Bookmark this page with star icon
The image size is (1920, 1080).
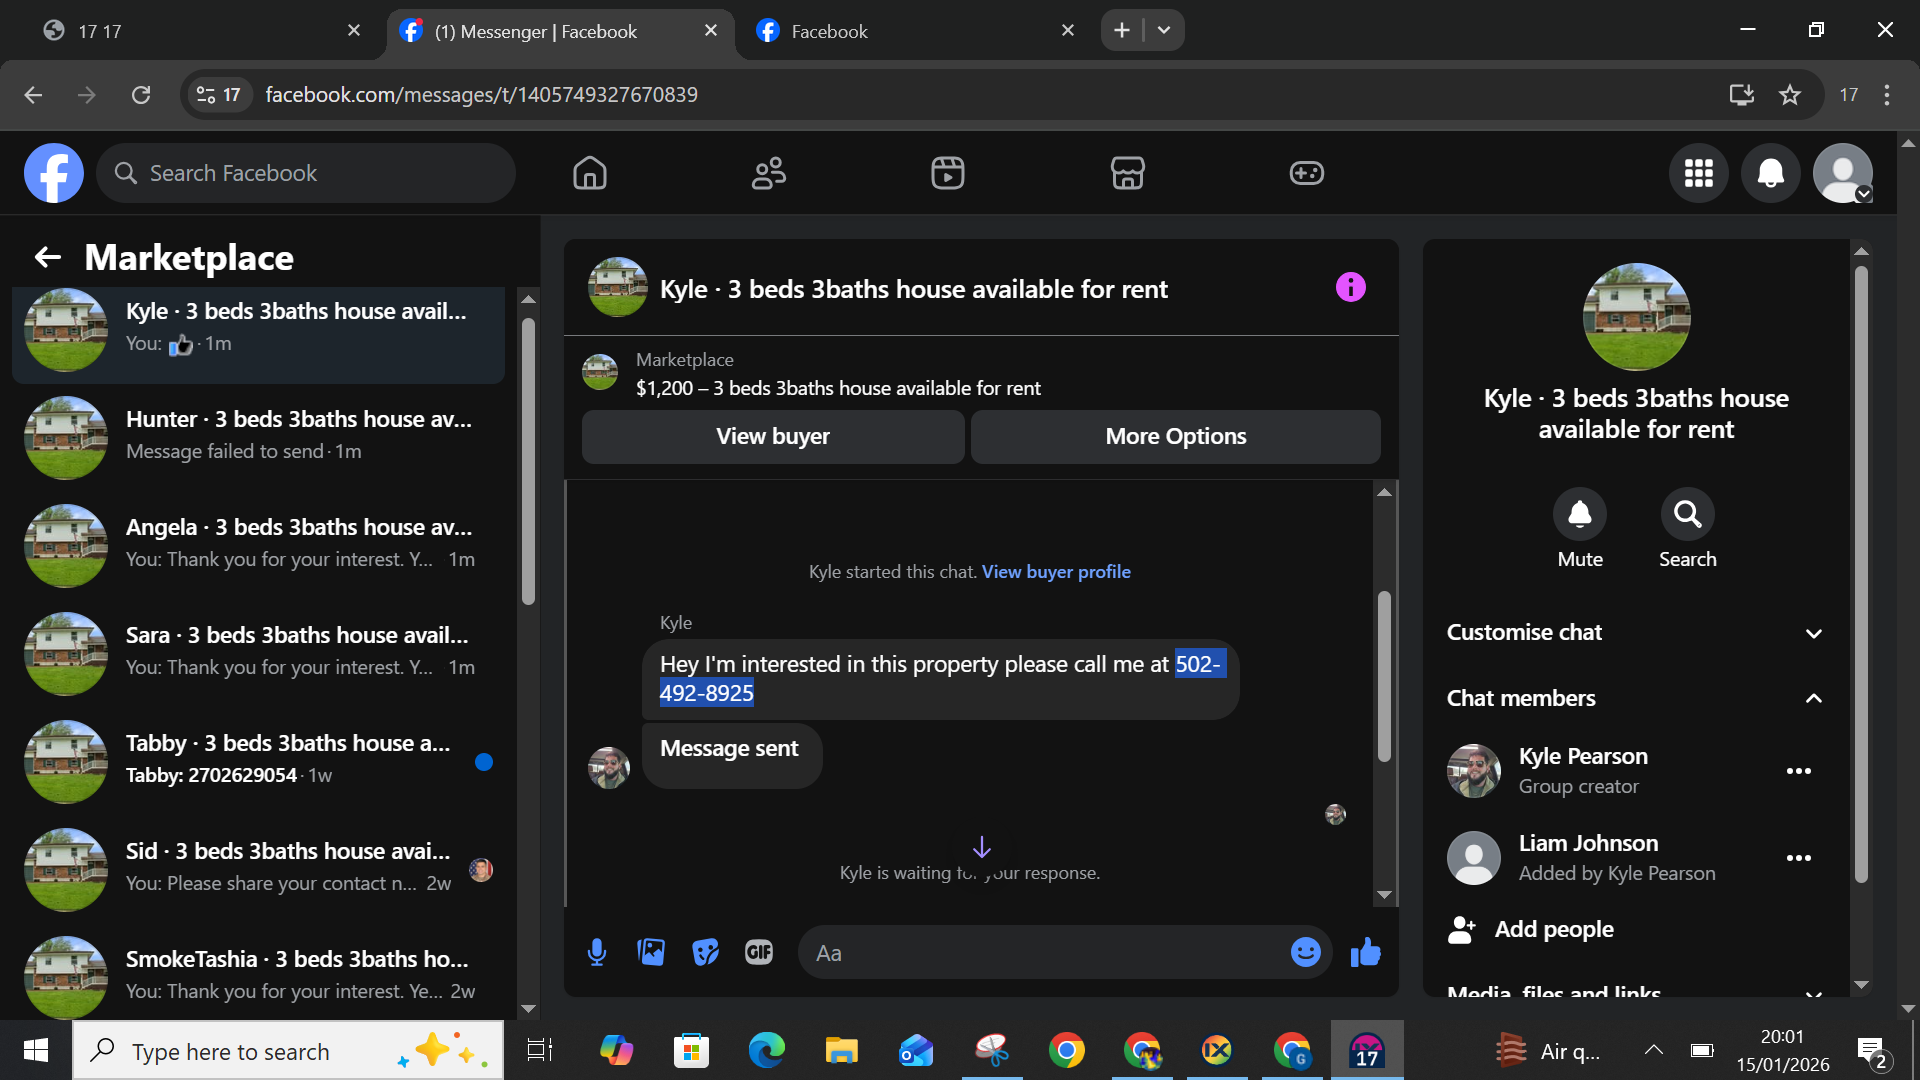[x=1790, y=95]
